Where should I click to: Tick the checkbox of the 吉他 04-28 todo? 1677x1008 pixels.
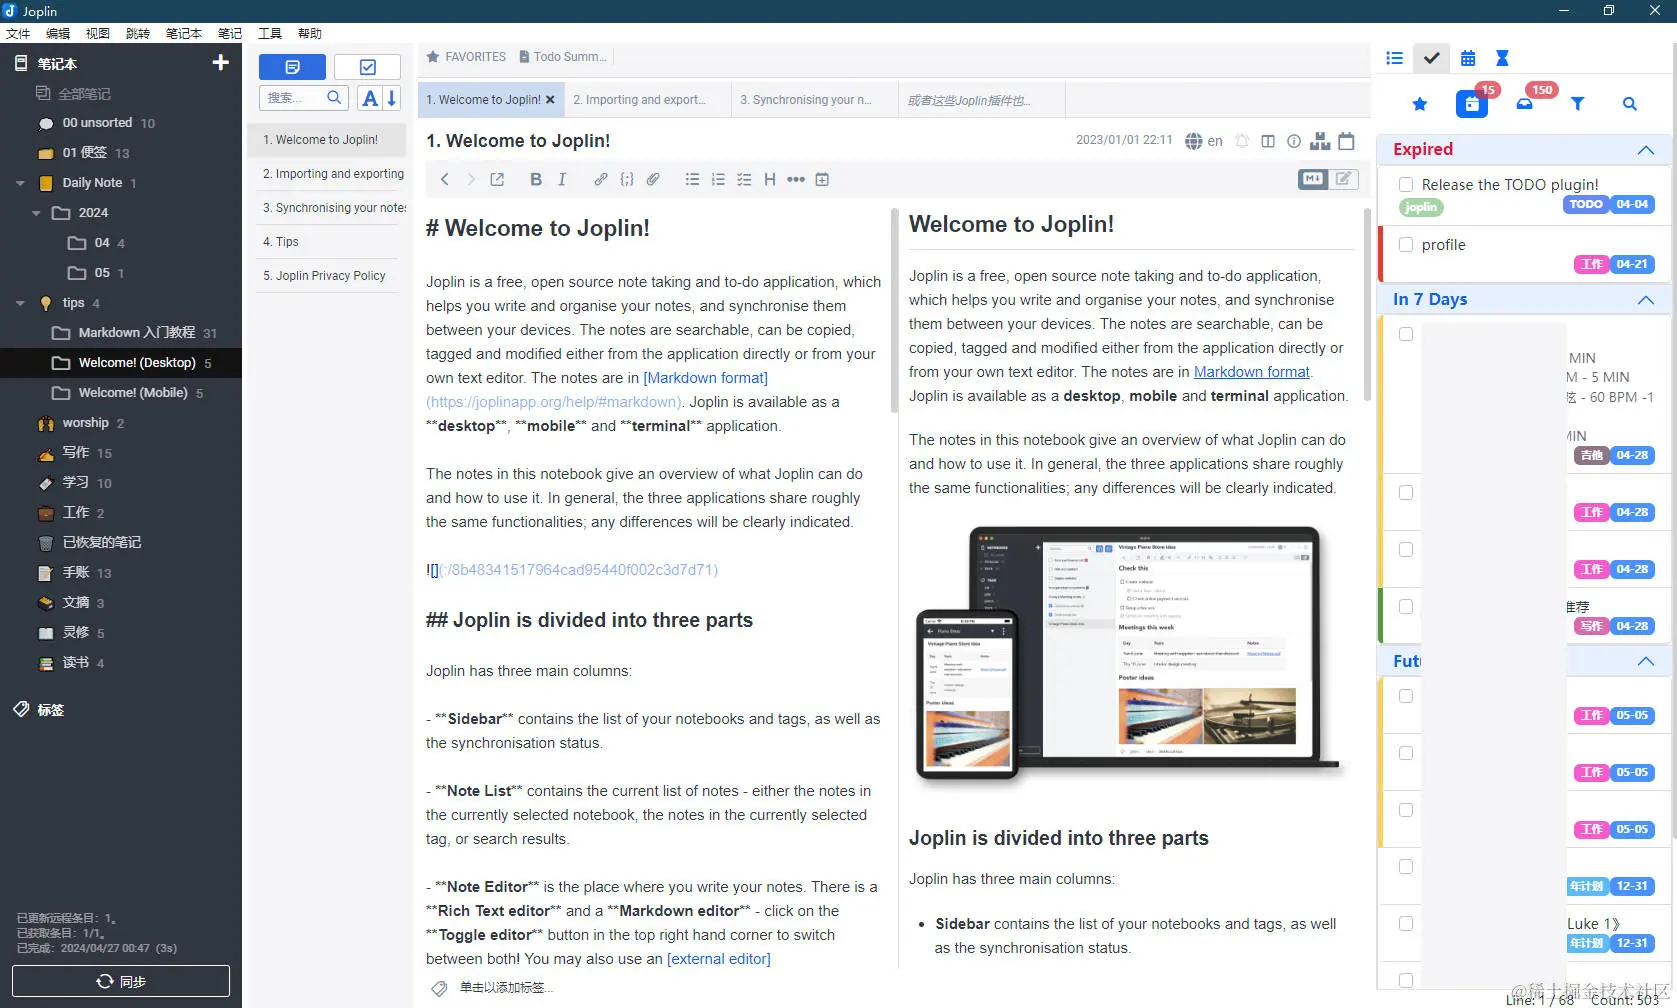click(x=1406, y=334)
